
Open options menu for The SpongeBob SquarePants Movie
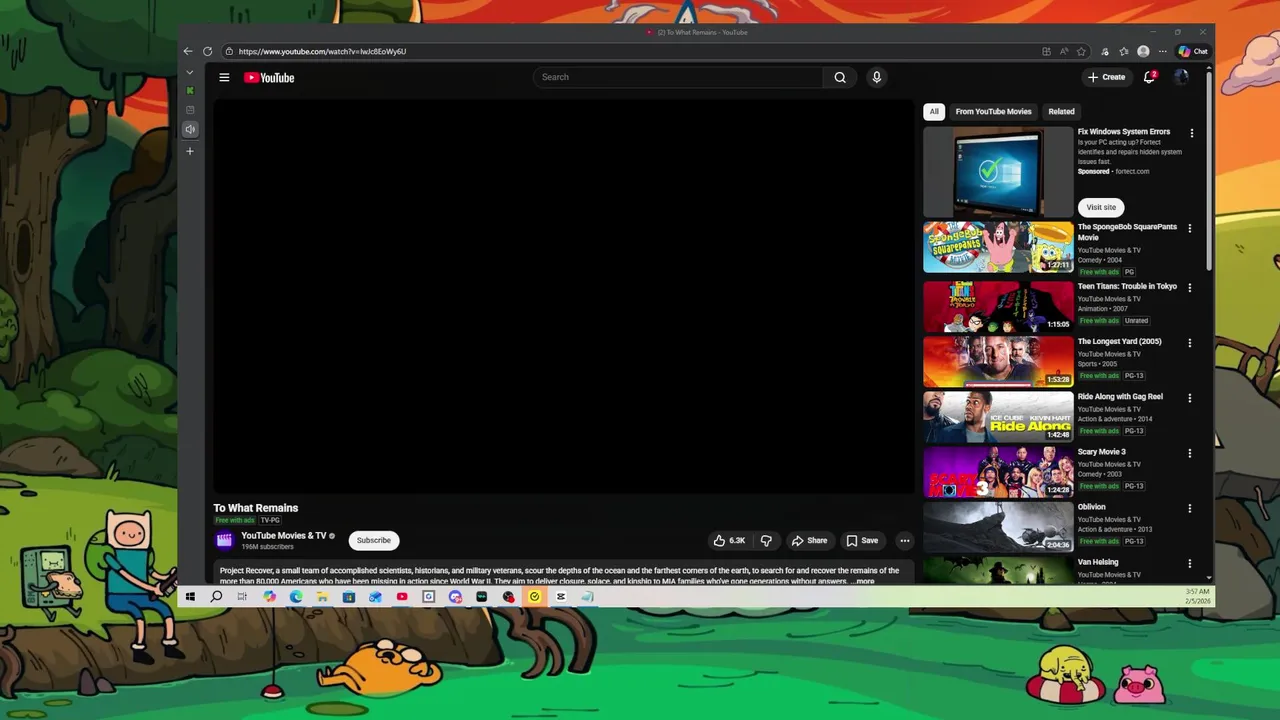(x=1190, y=229)
